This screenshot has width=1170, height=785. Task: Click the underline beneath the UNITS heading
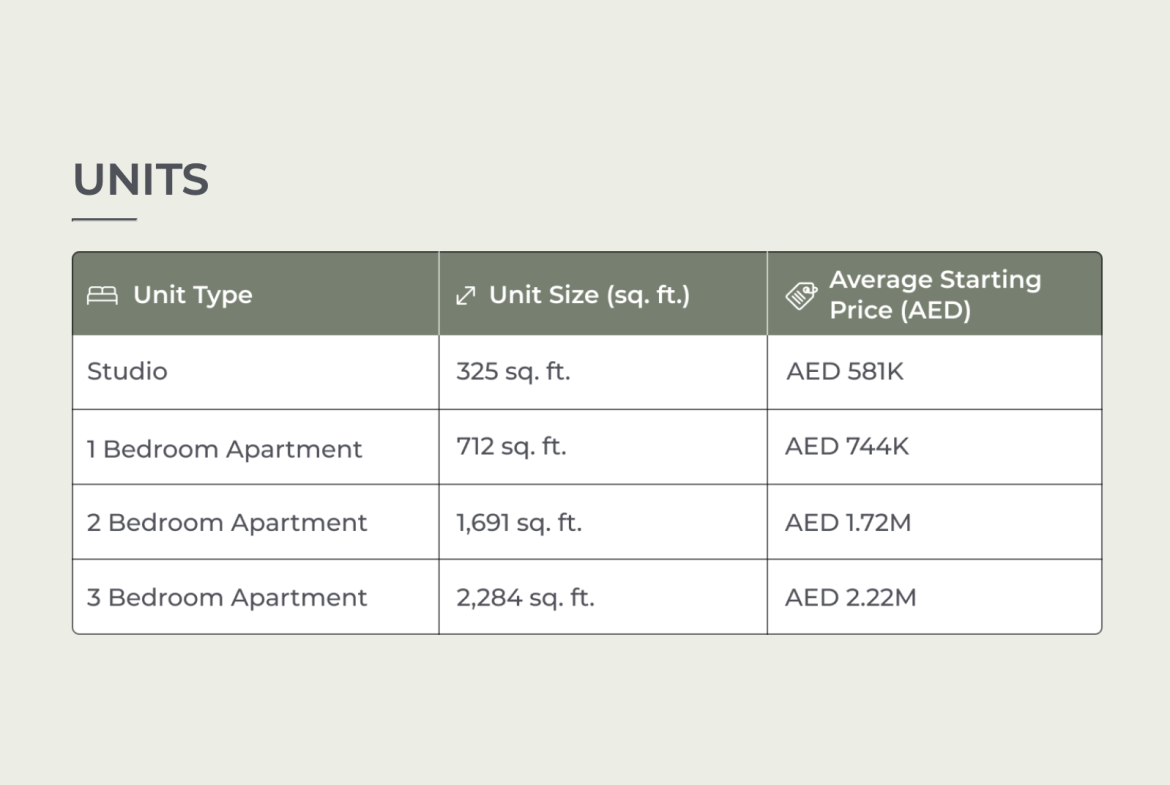tap(104, 219)
